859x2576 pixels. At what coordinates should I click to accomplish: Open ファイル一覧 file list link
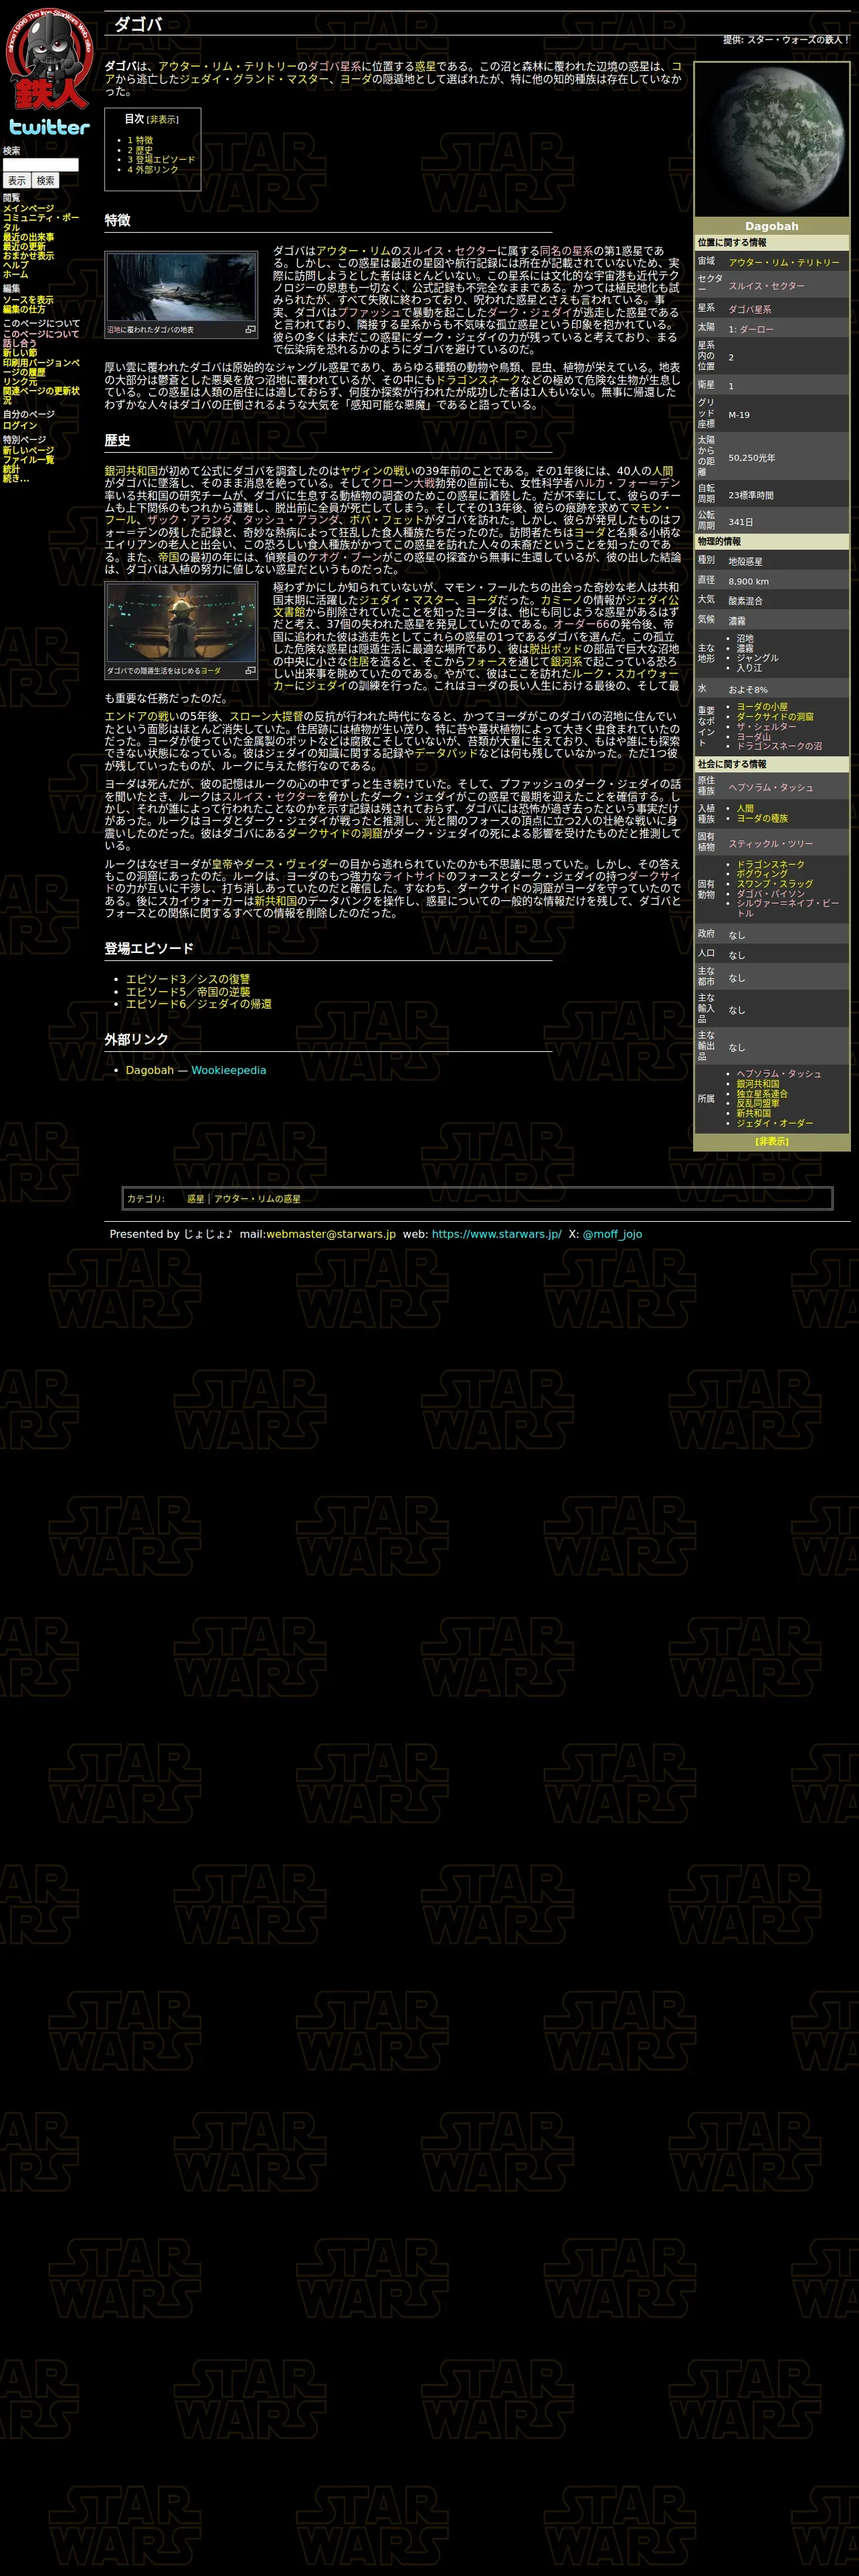(28, 459)
